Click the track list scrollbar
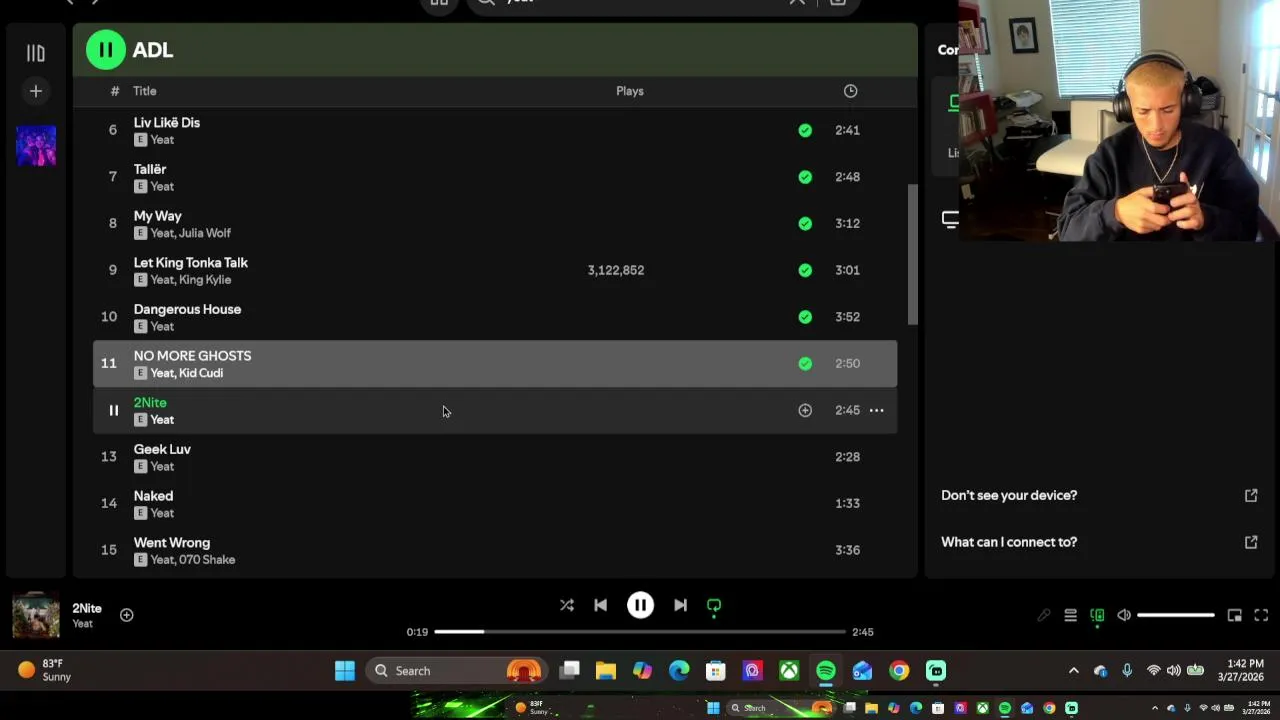The height and width of the screenshot is (720, 1280). [x=912, y=254]
